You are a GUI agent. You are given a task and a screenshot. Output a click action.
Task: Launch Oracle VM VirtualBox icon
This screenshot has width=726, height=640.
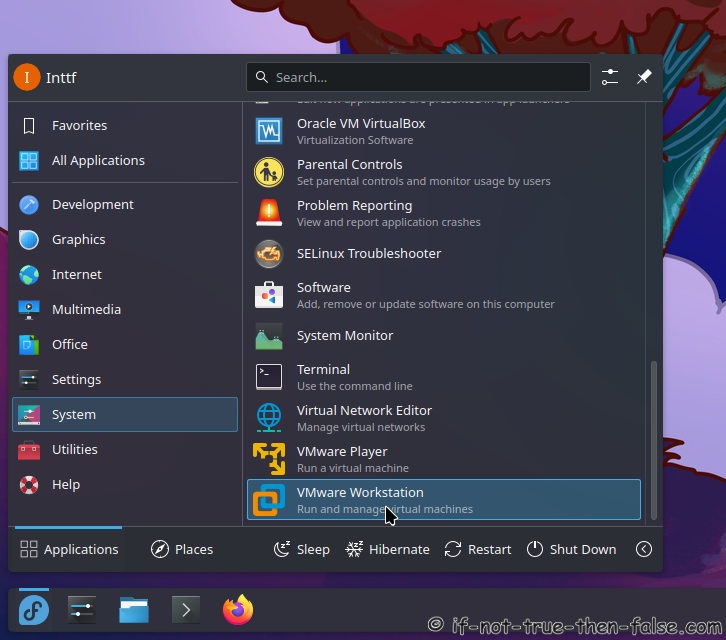(269, 131)
